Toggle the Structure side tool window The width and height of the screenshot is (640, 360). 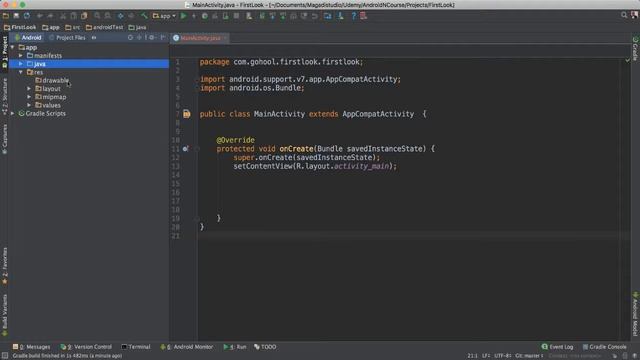coord(4,96)
